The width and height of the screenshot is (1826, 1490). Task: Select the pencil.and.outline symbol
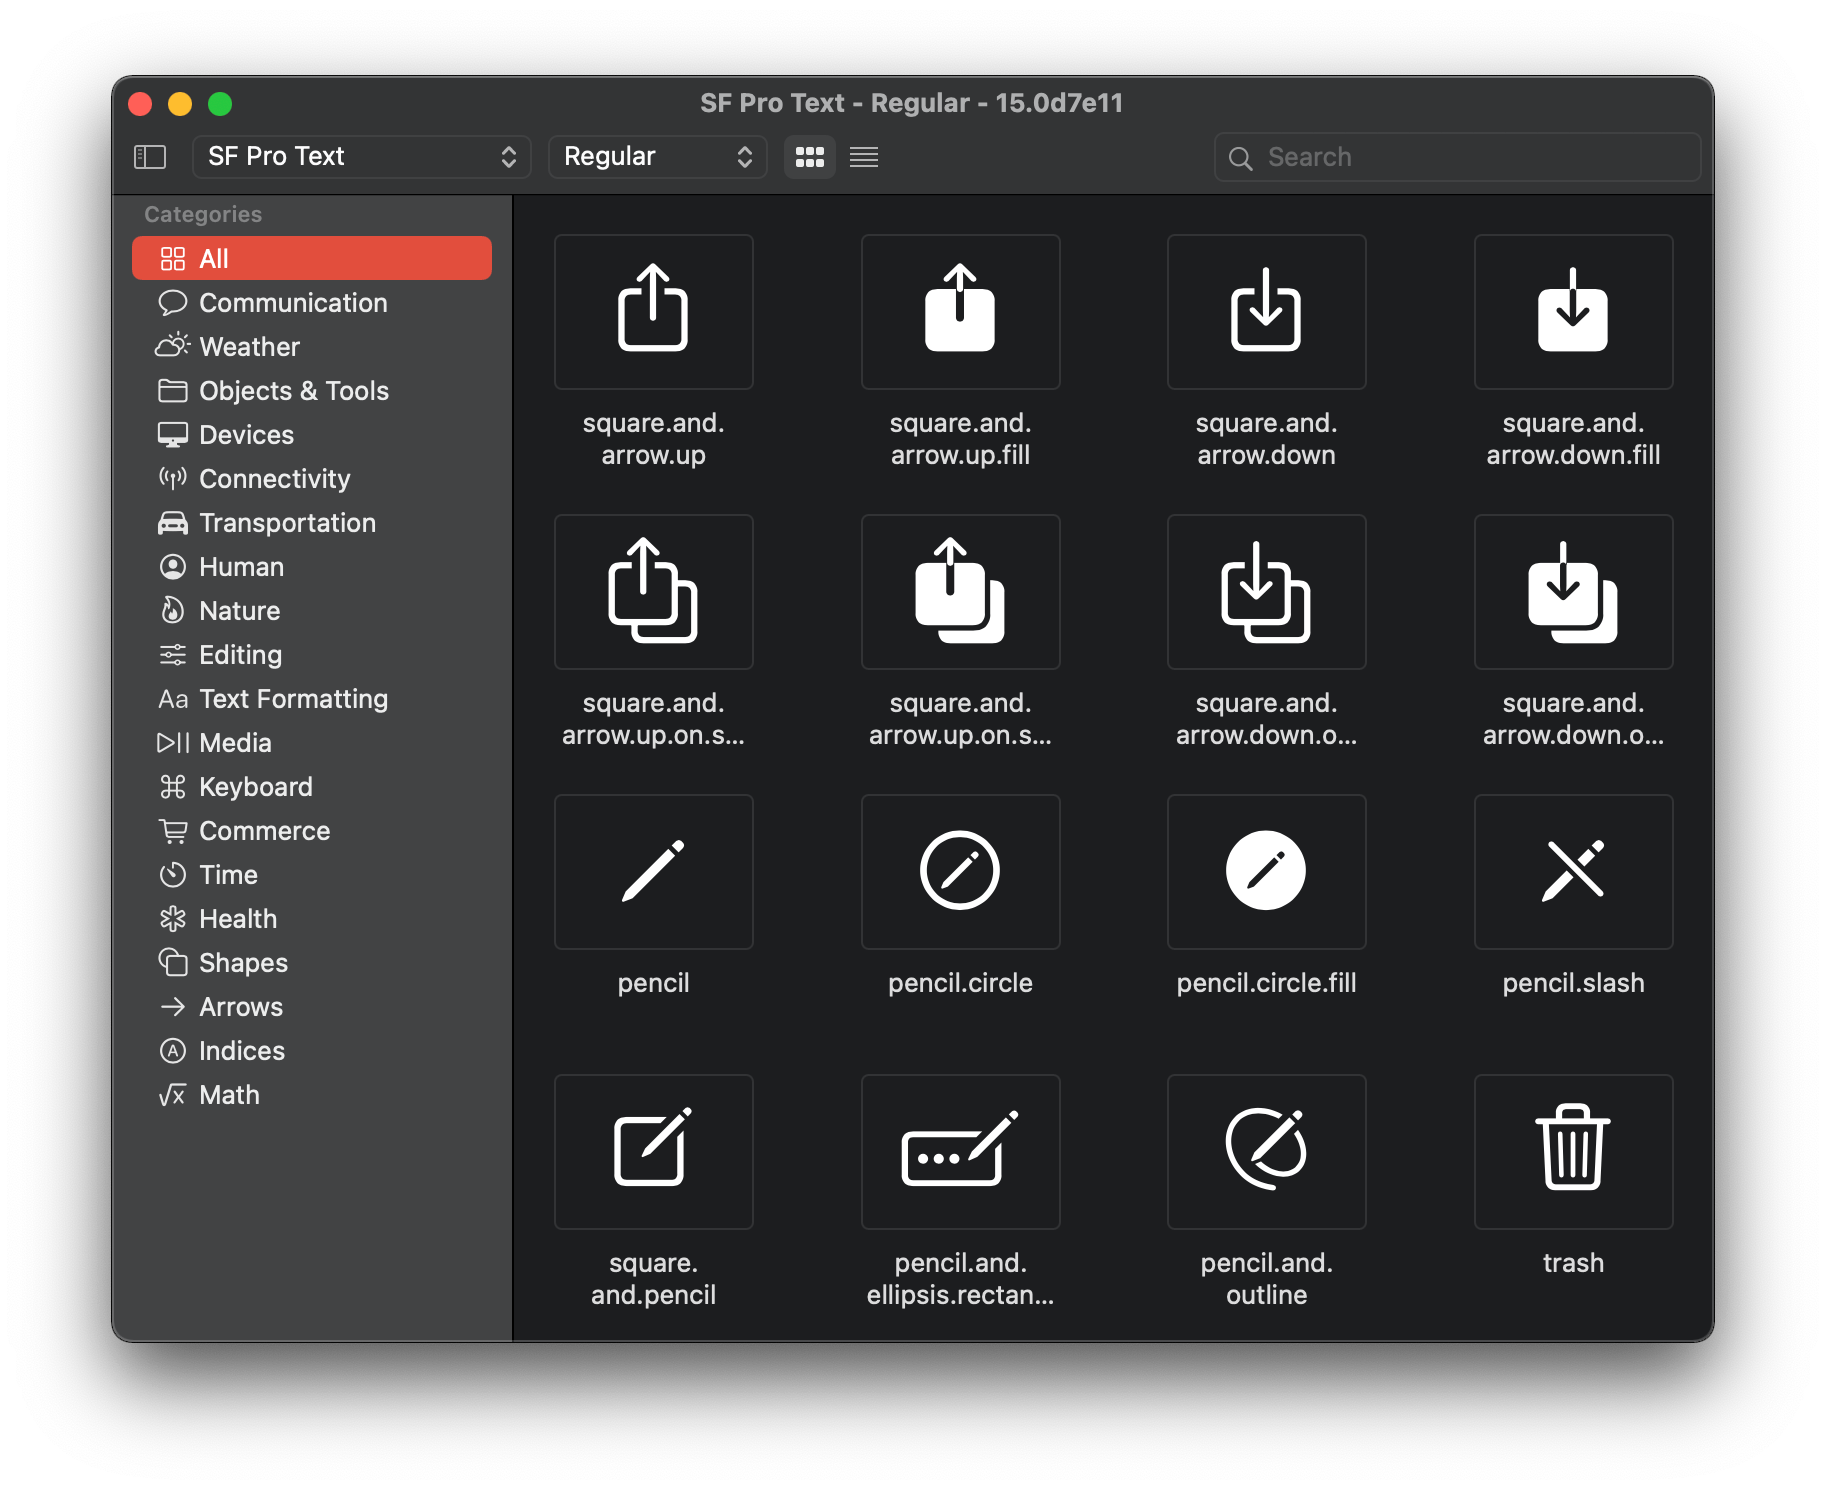(1266, 1152)
